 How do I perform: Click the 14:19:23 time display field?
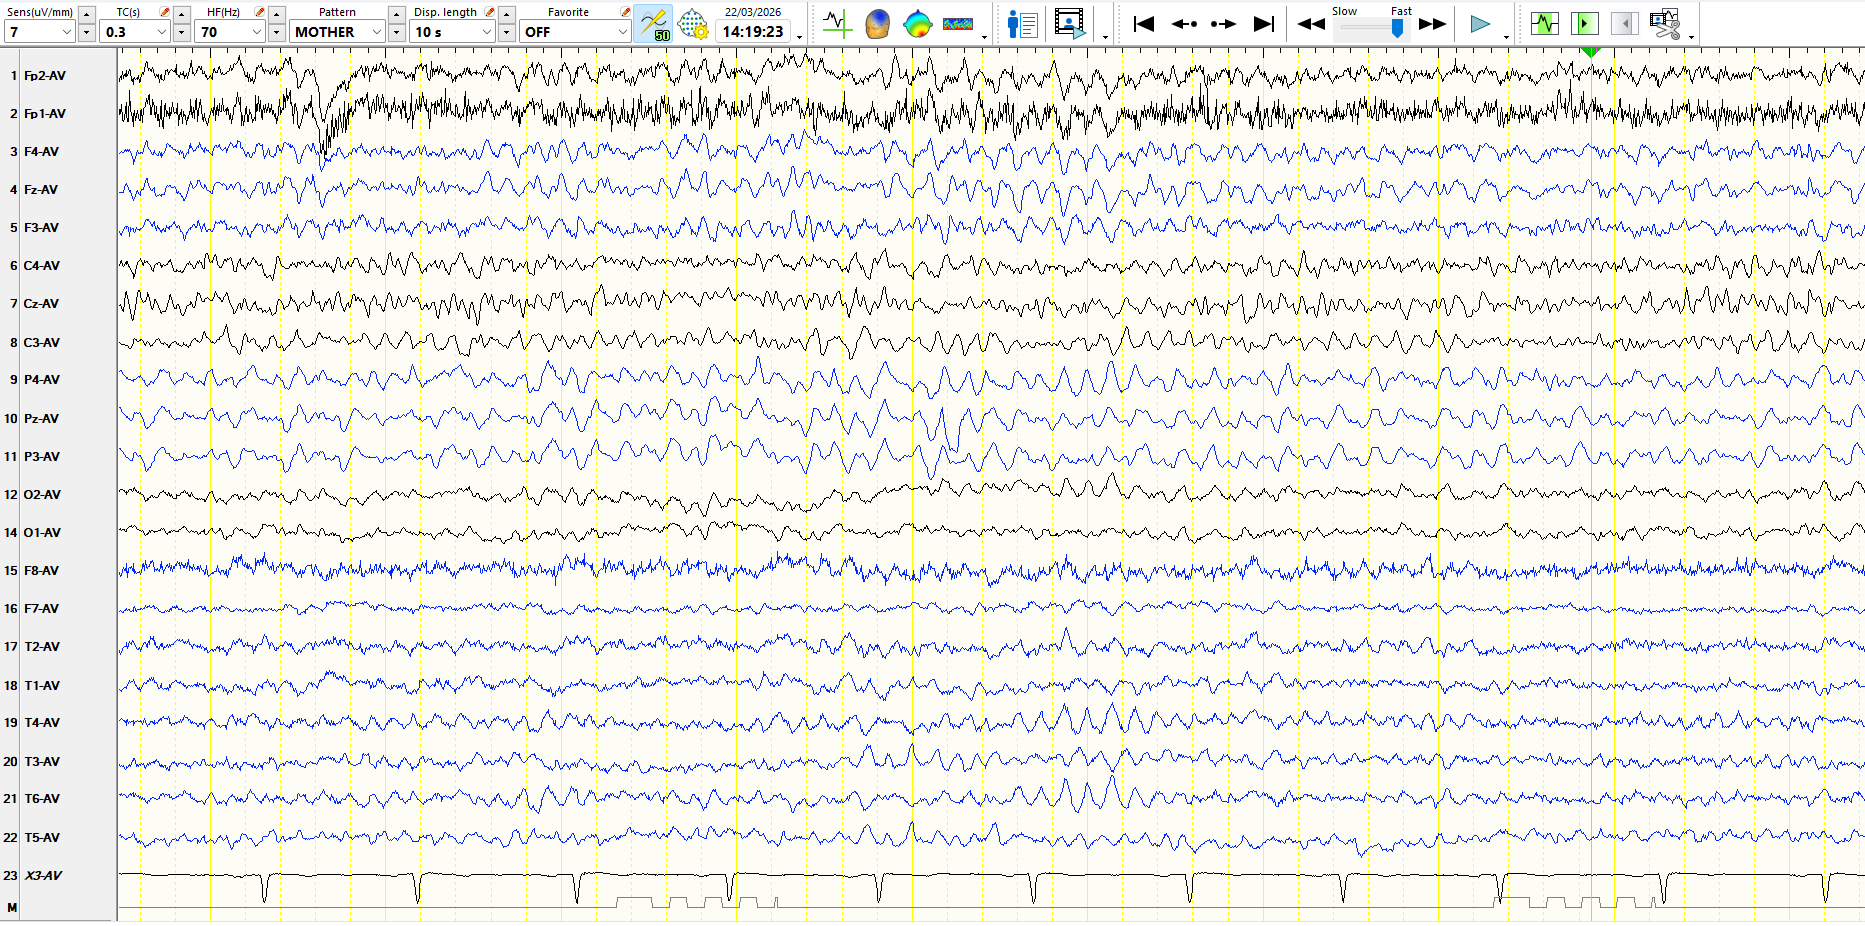[753, 32]
